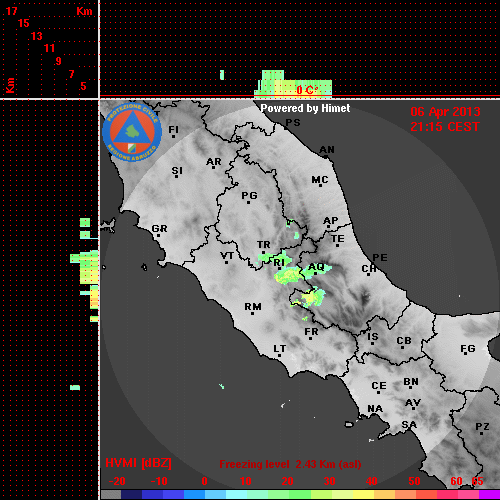Select the time '21:15 CEST'
500x500 pixels.
pos(445,127)
